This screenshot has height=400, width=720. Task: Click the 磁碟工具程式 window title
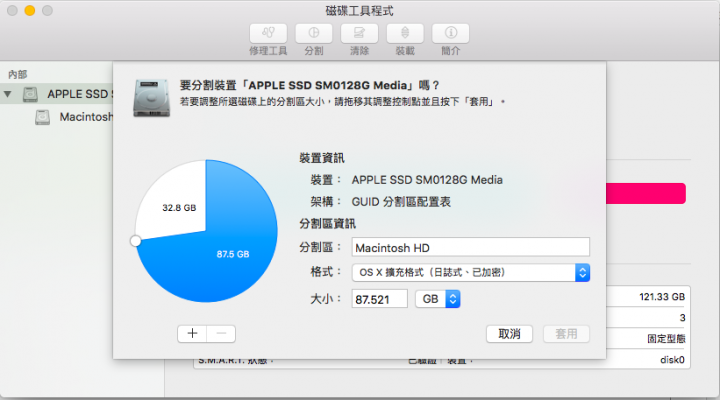[360, 11]
